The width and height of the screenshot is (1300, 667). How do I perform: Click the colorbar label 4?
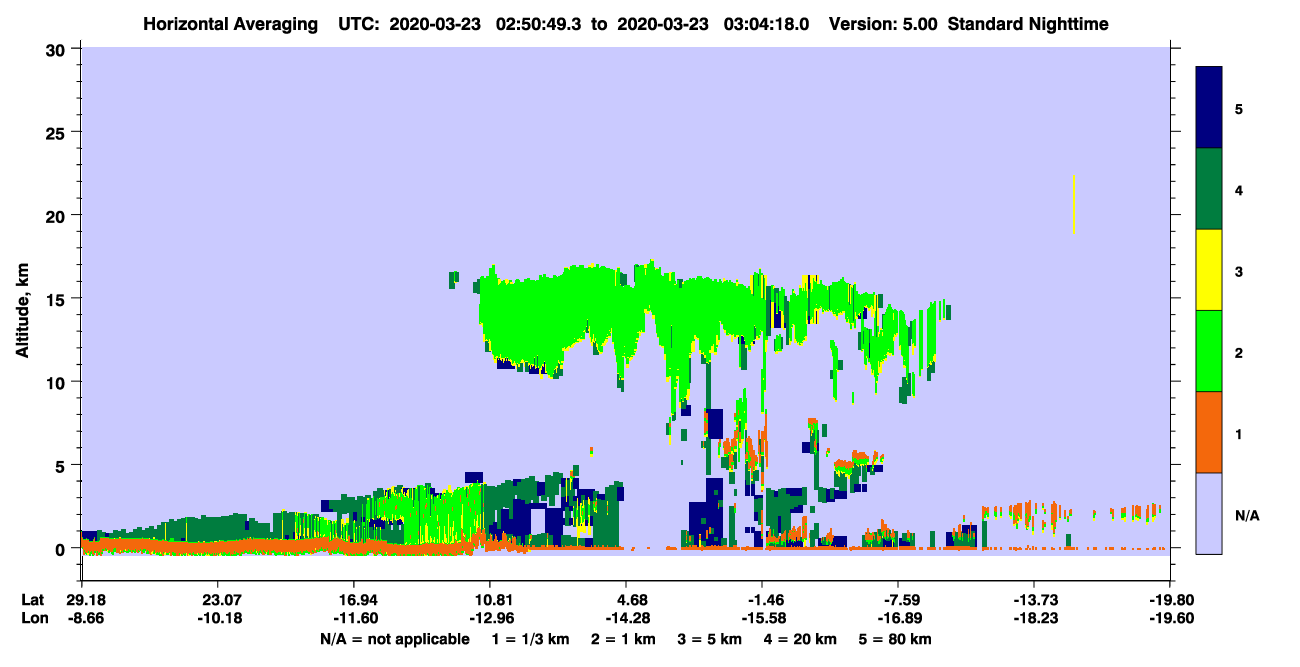(x=1239, y=190)
